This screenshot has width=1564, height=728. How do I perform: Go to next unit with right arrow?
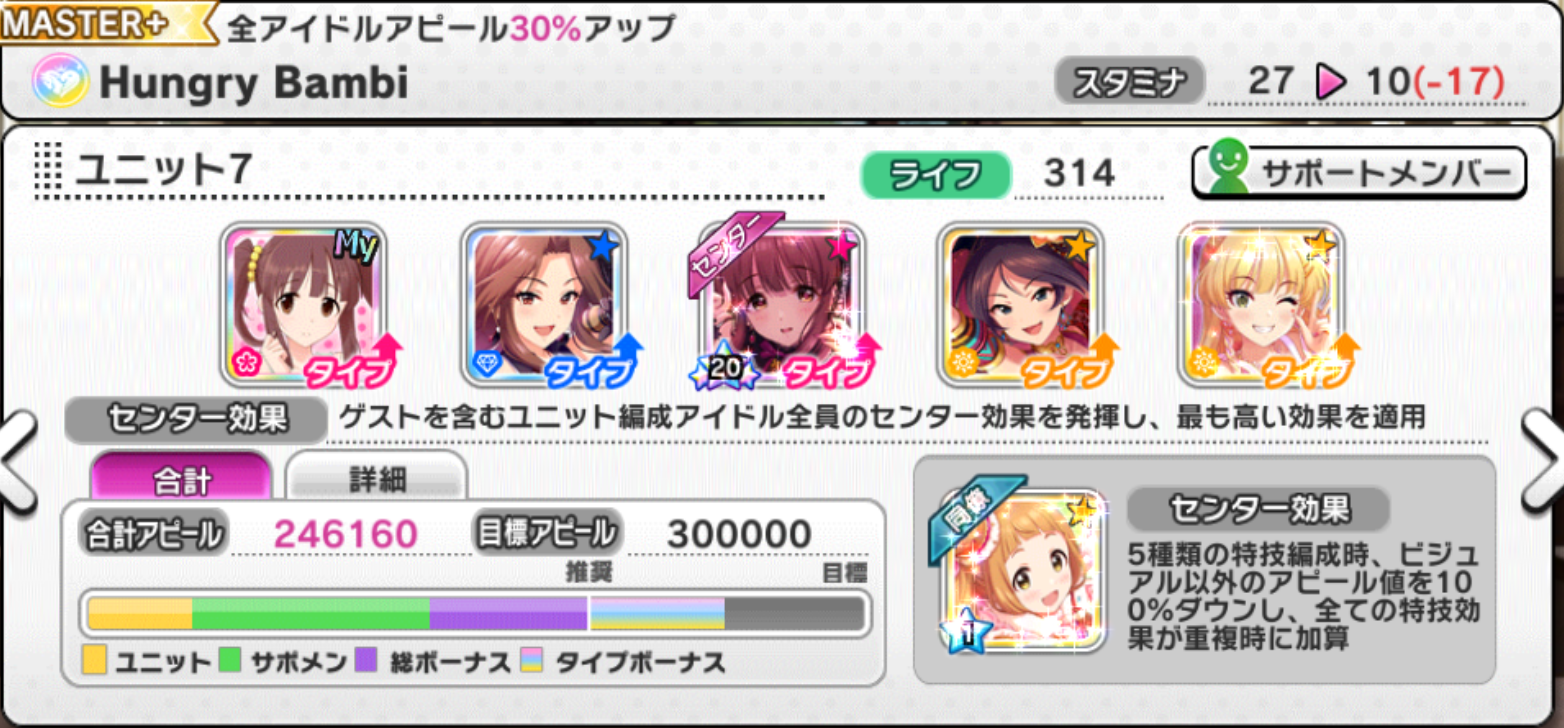(x=1543, y=463)
